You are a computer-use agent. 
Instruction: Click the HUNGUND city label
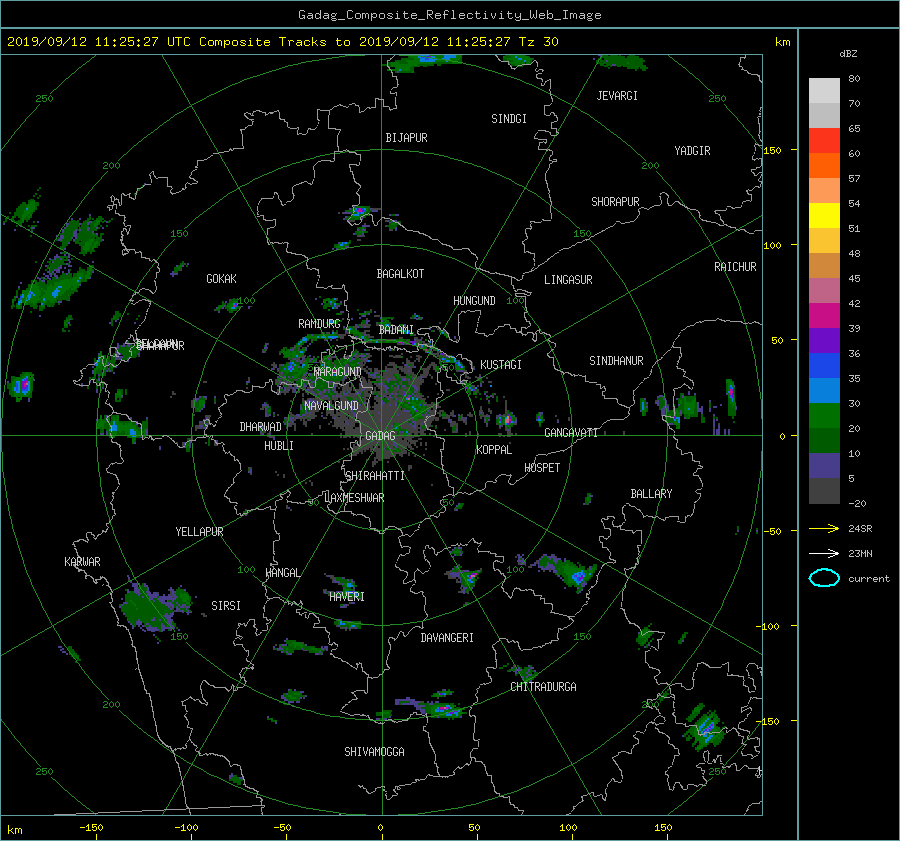coord(474,301)
